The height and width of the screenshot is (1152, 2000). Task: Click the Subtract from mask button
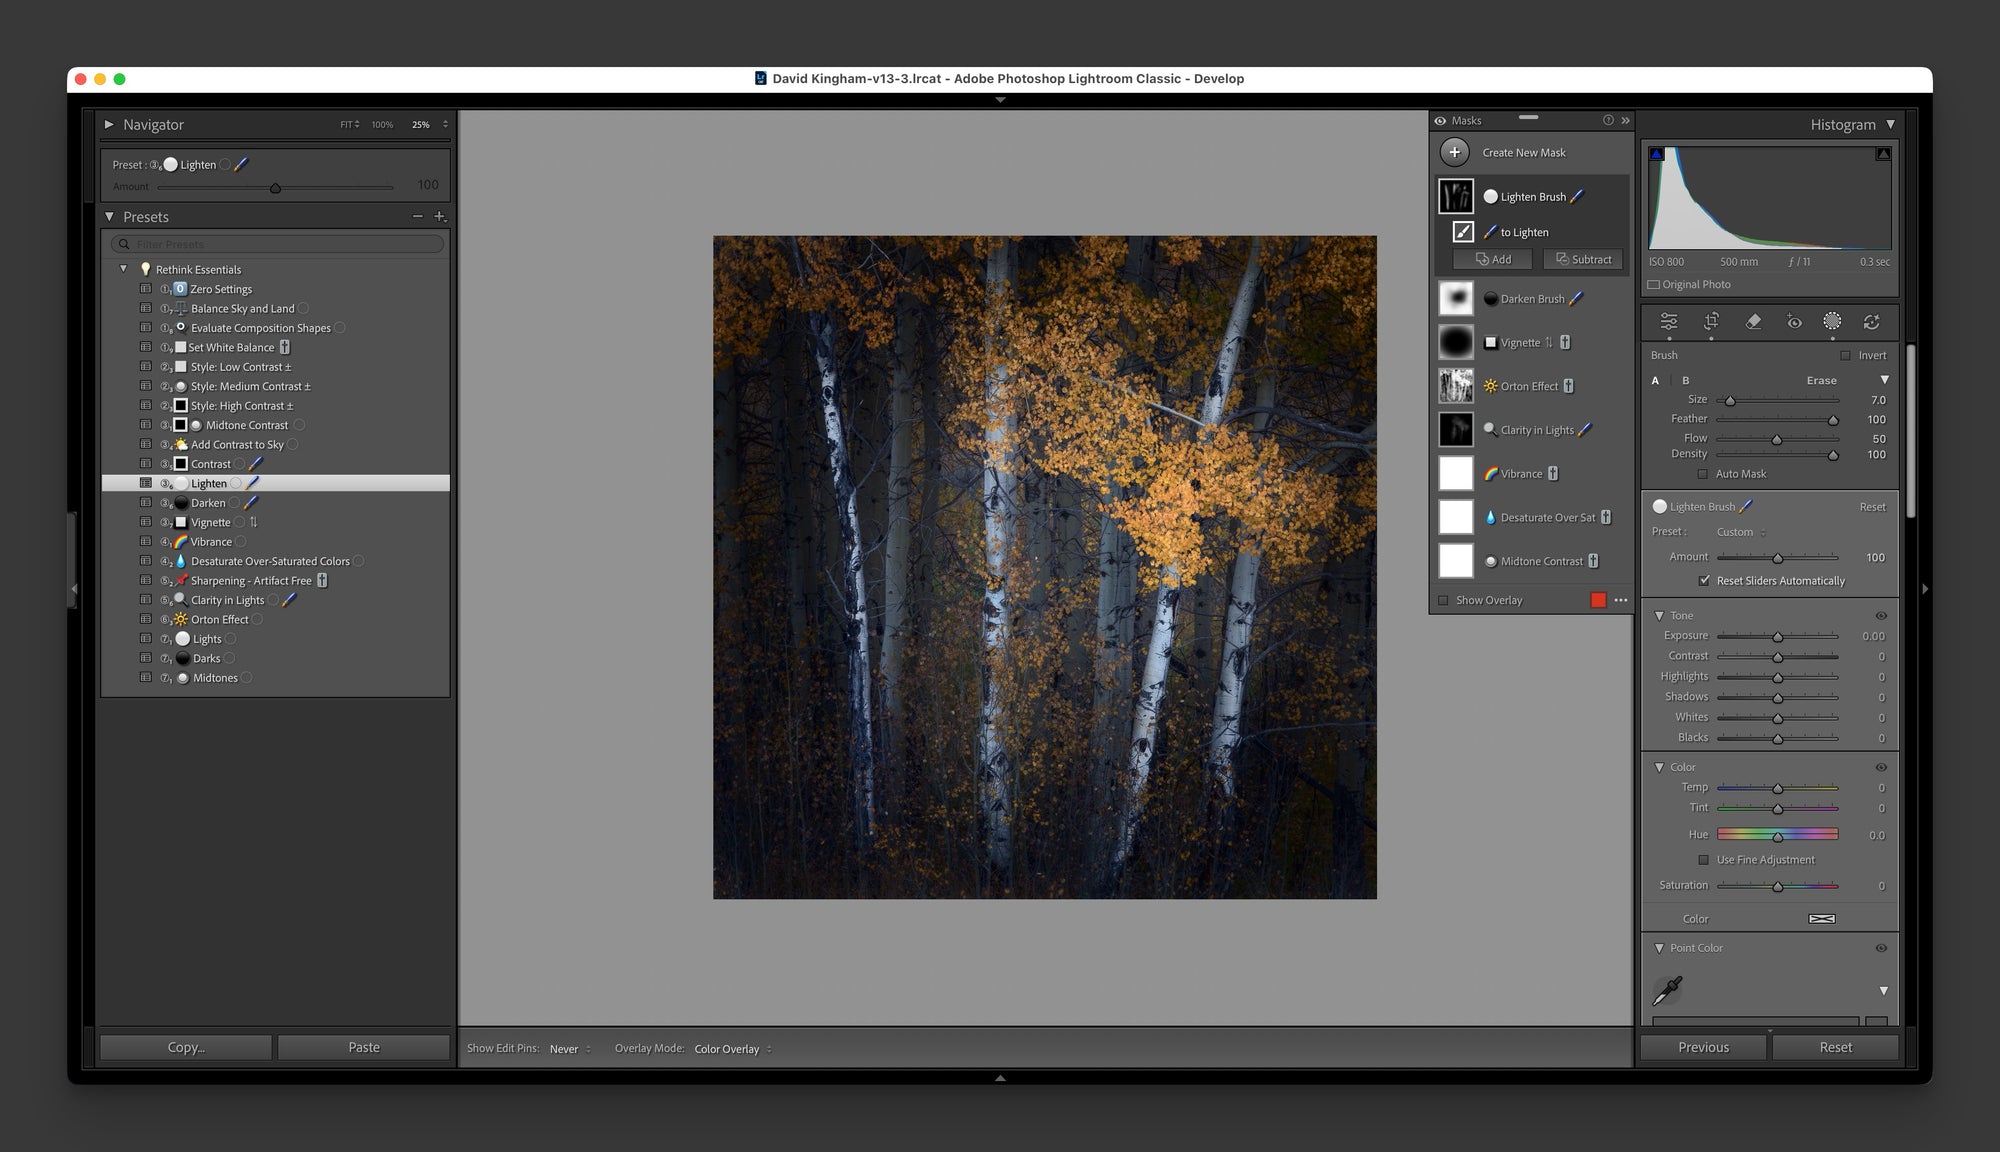pyautogui.click(x=1584, y=259)
